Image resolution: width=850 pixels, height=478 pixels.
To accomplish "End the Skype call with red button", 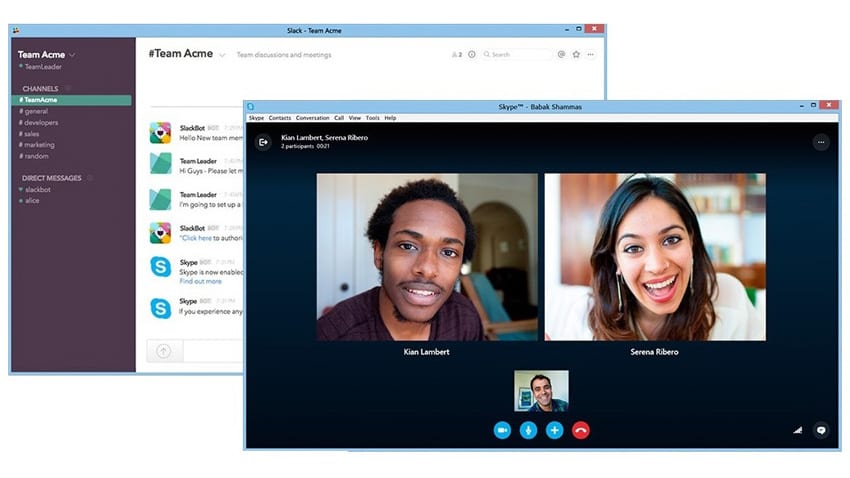I will tap(581, 430).
